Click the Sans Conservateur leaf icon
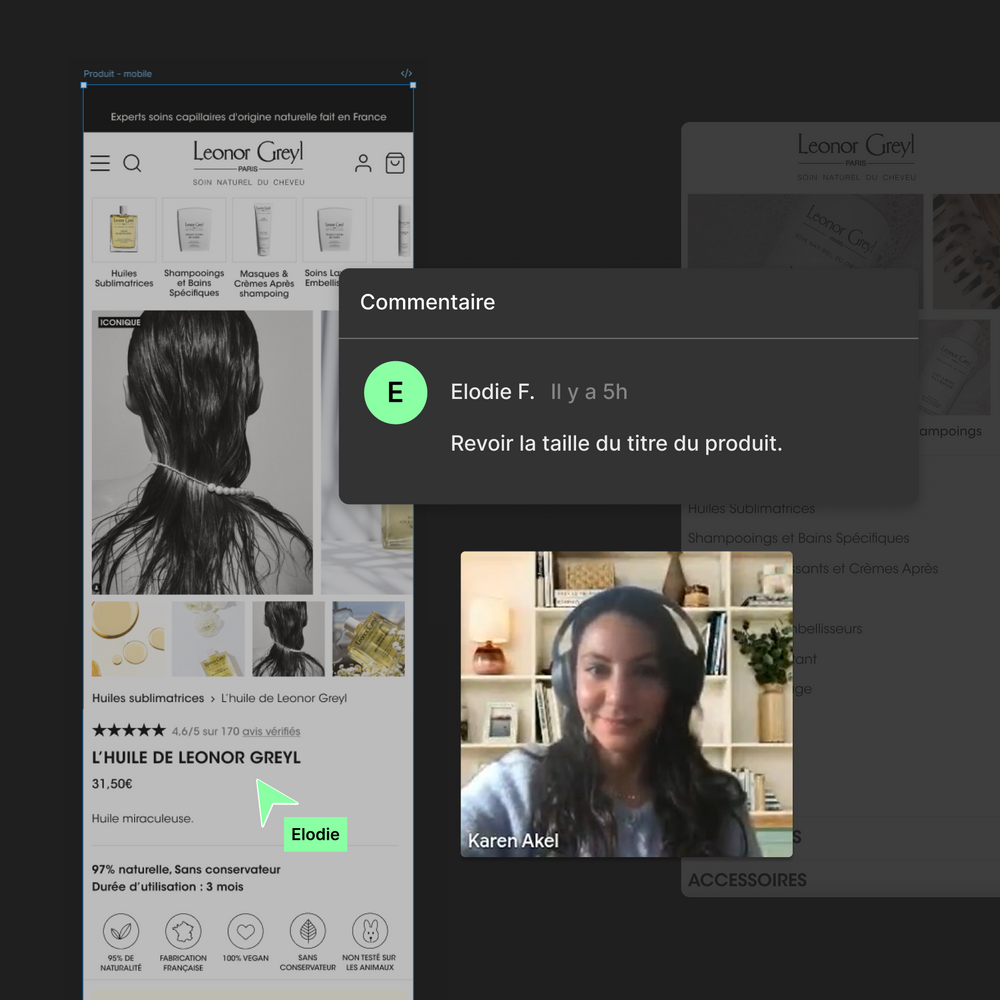The width and height of the screenshot is (1000, 1000). [307, 931]
